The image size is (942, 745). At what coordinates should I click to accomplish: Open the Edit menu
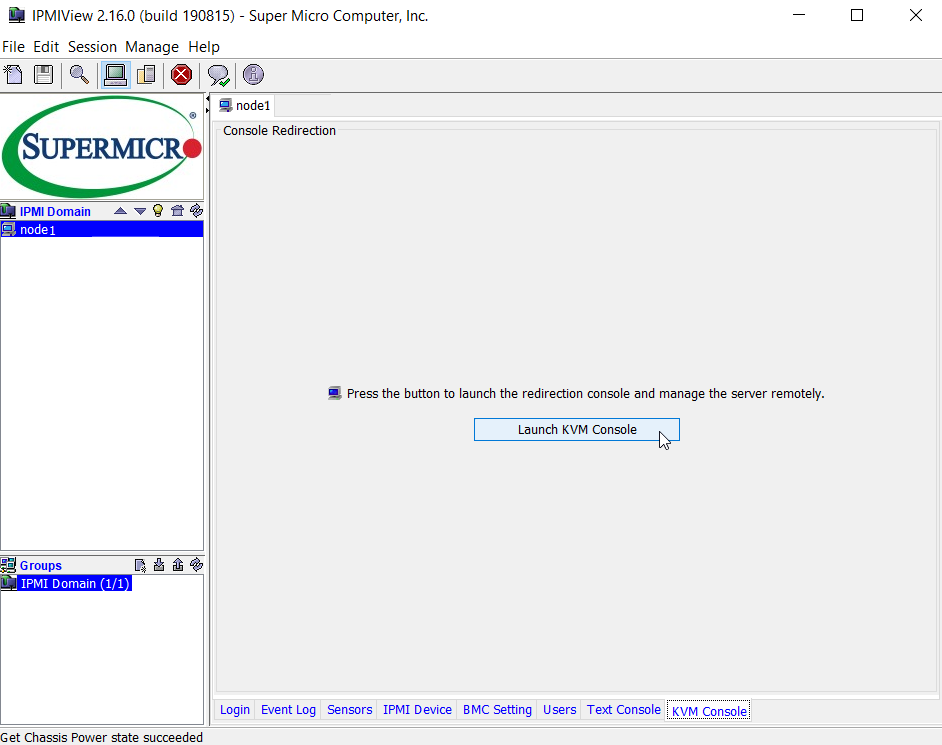click(x=46, y=47)
